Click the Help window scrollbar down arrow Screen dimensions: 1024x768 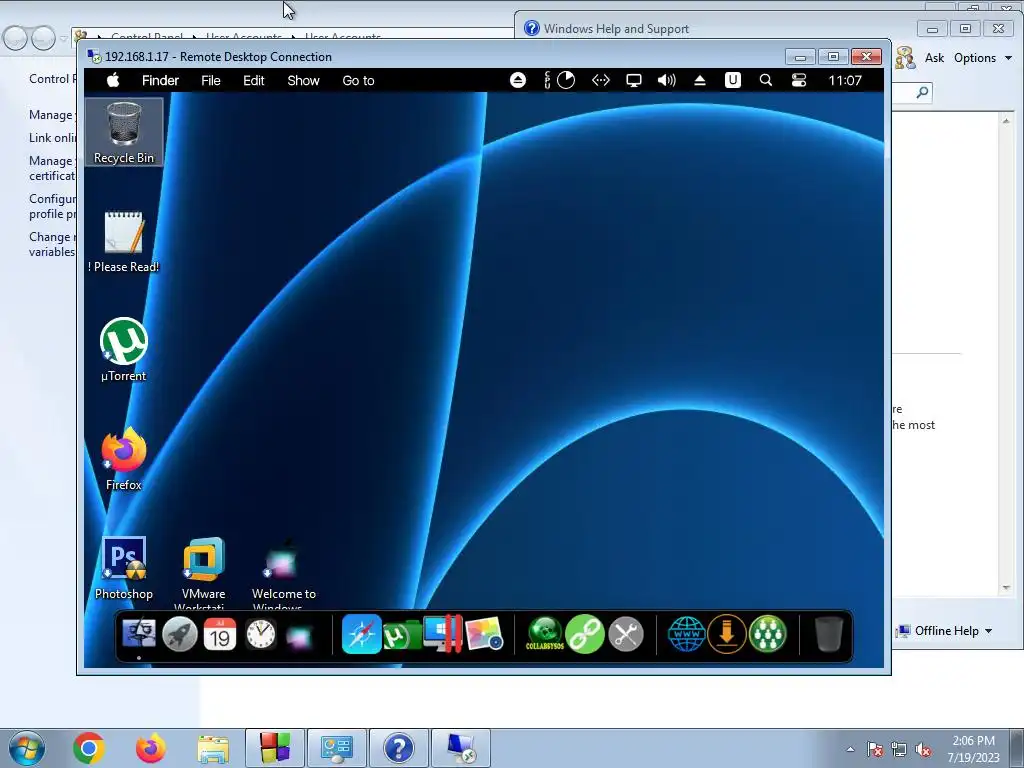point(1006,588)
